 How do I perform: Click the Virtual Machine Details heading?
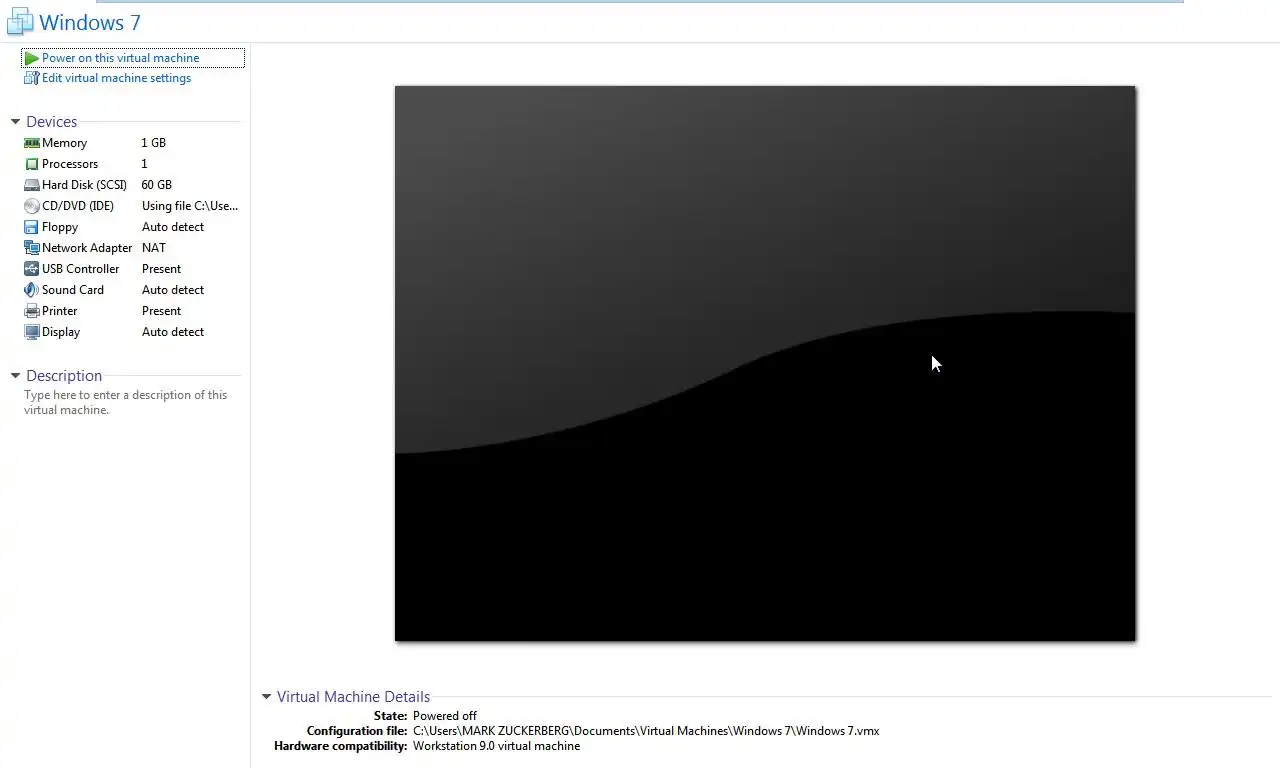(x=354, y=697)
